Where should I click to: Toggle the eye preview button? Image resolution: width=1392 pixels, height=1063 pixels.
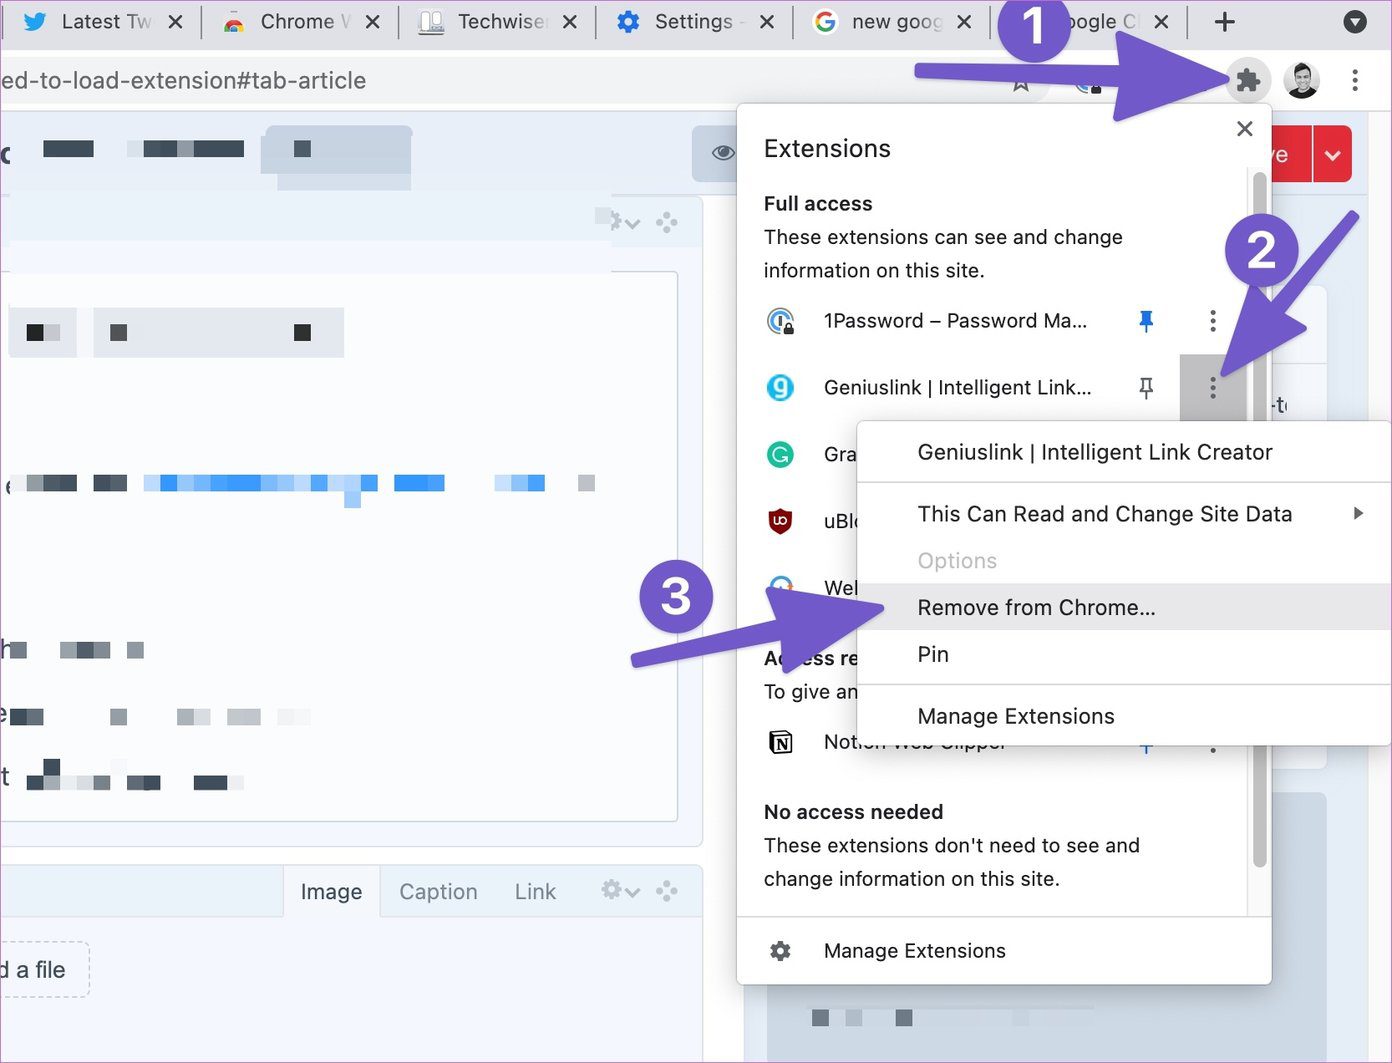(x=722, y=153)
